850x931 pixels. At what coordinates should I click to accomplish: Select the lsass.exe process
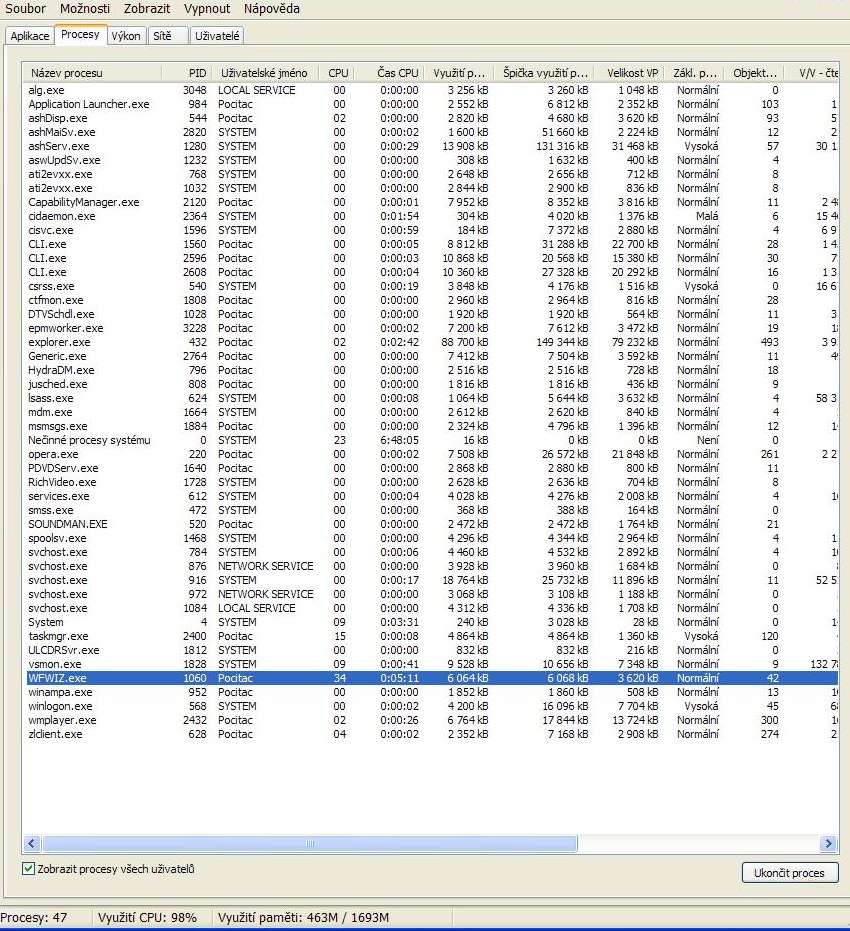coord(432,398)
